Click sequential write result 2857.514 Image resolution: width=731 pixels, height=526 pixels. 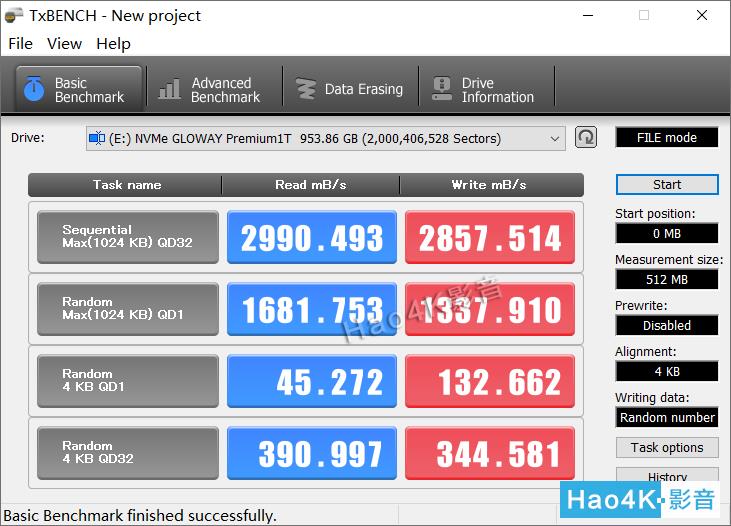click(x=490, y=237)
